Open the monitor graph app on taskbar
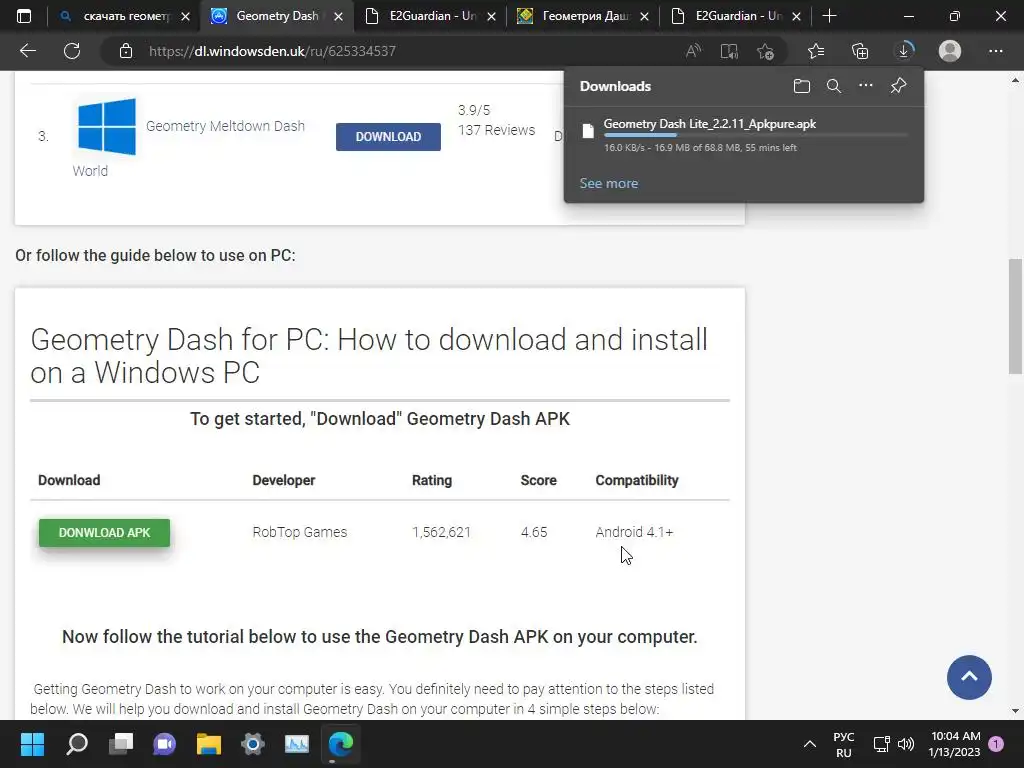 (x=297, y=744)
